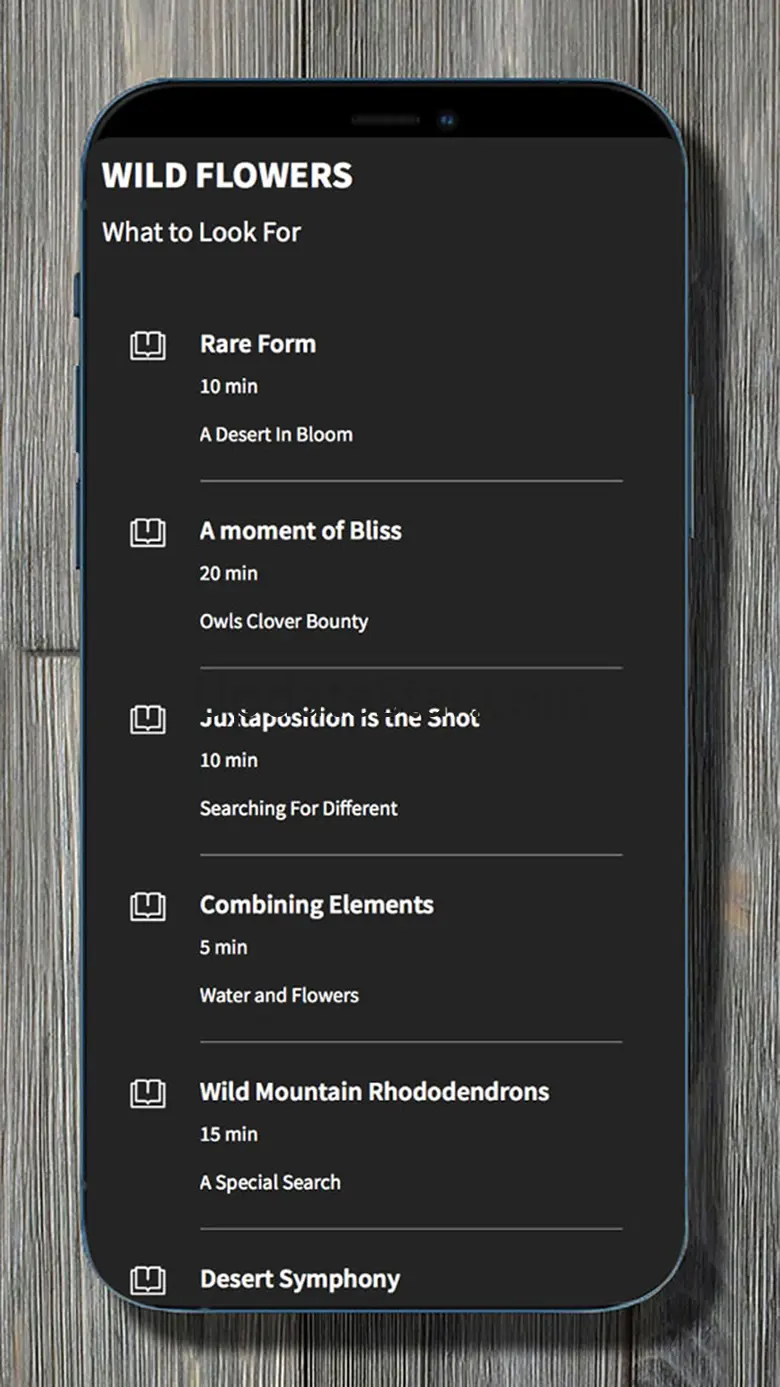Screen dimensions: 780x1387
Task: Click the WILD FLOWERS heading
Action: click(227, 176)
